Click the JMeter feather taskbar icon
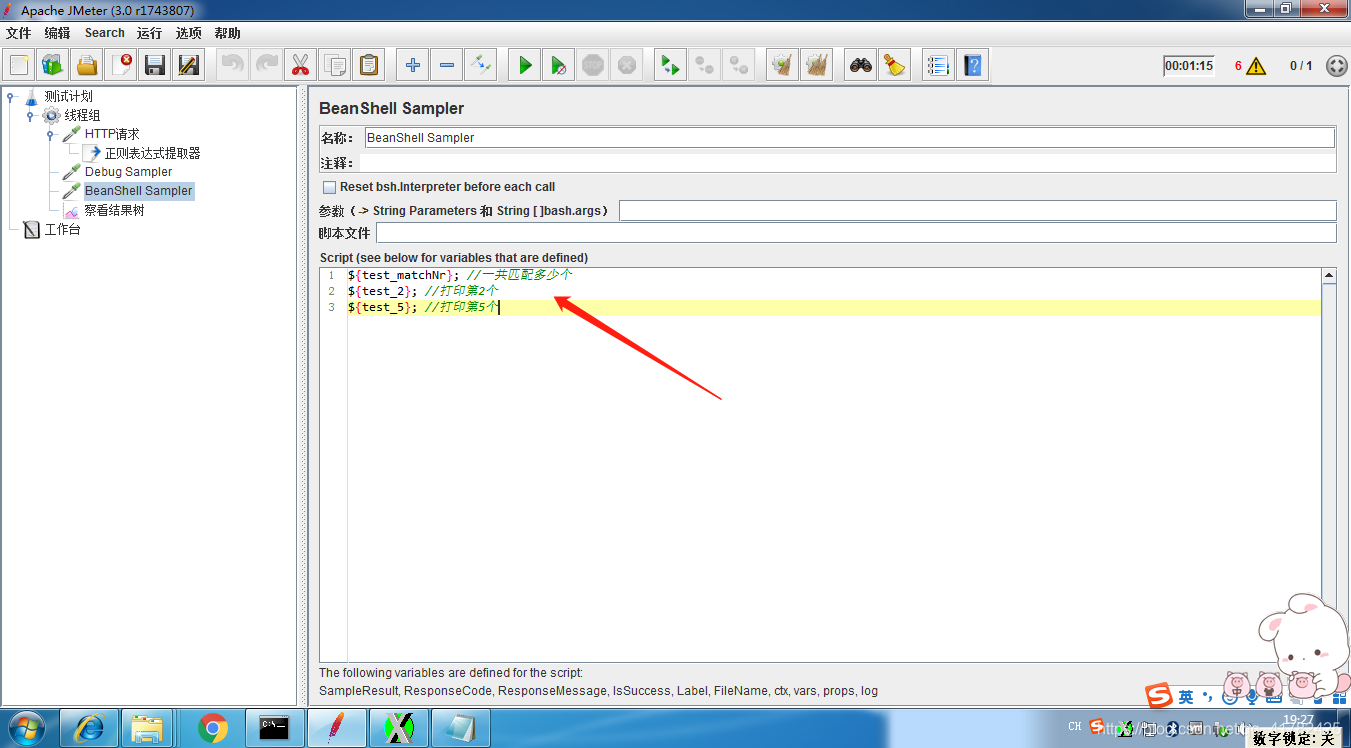 click(337, 728)
